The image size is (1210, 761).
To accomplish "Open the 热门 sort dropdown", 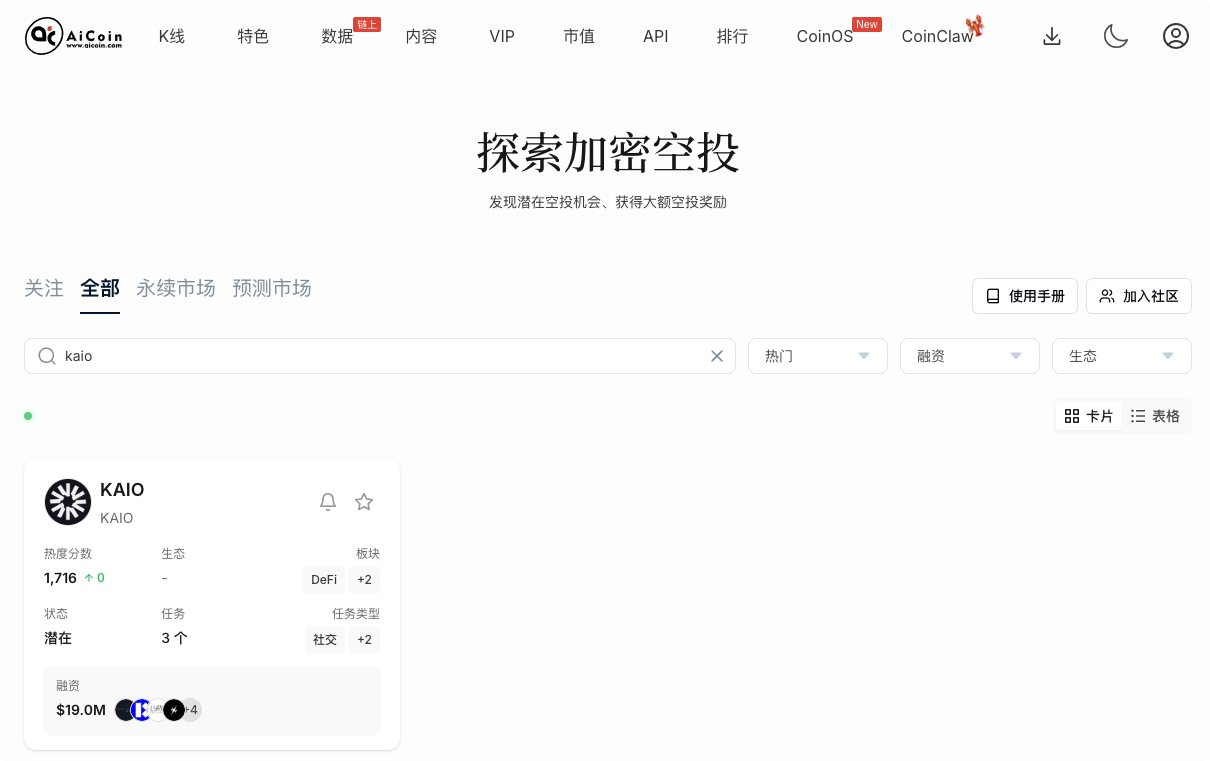I will click(818, 356).
